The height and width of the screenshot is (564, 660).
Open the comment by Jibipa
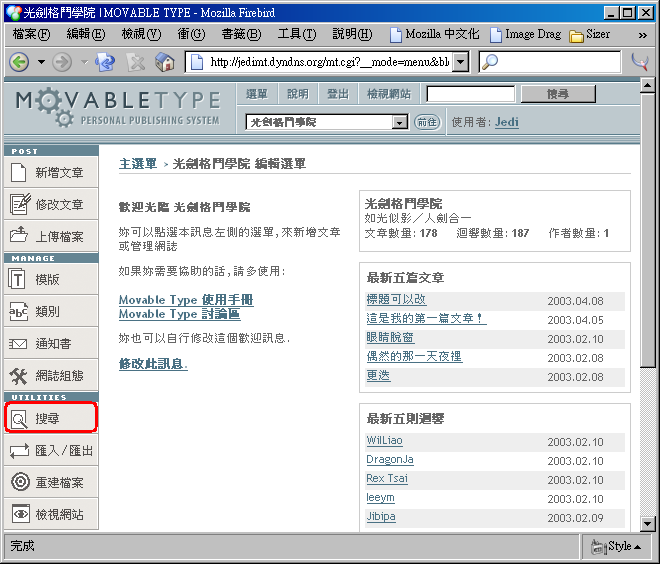[381, 516]
